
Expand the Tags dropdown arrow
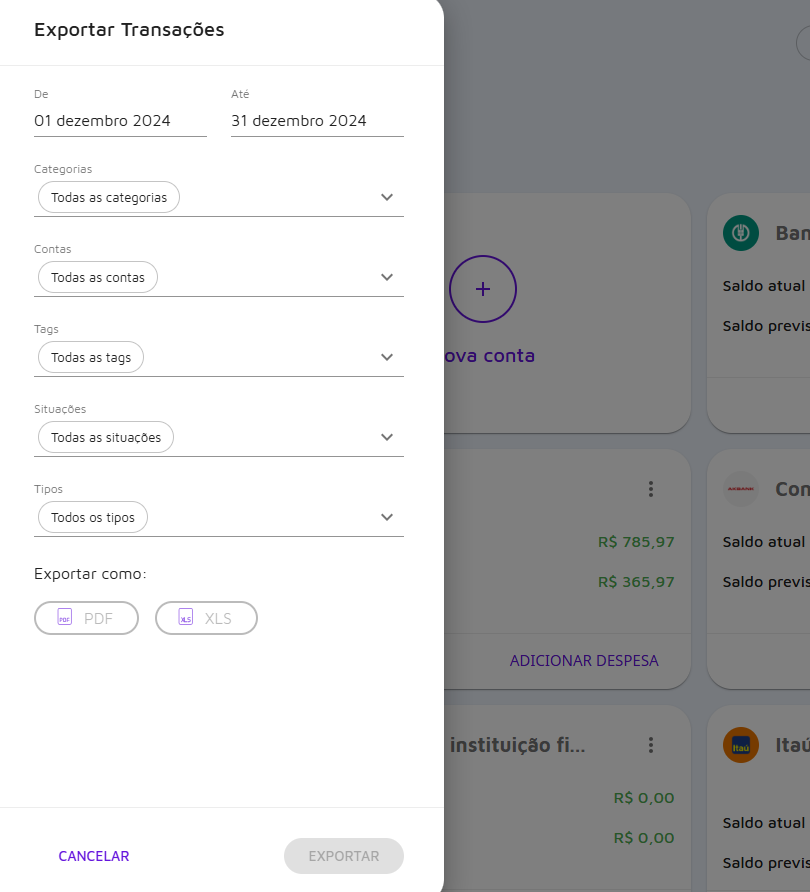[388, 357]
